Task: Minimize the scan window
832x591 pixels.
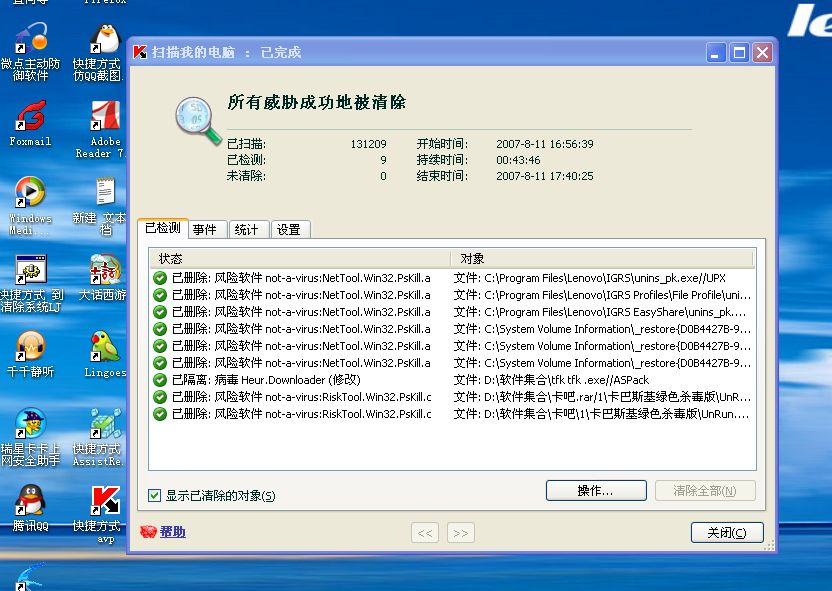Action: pyautogui.click(x=716, y=53)
